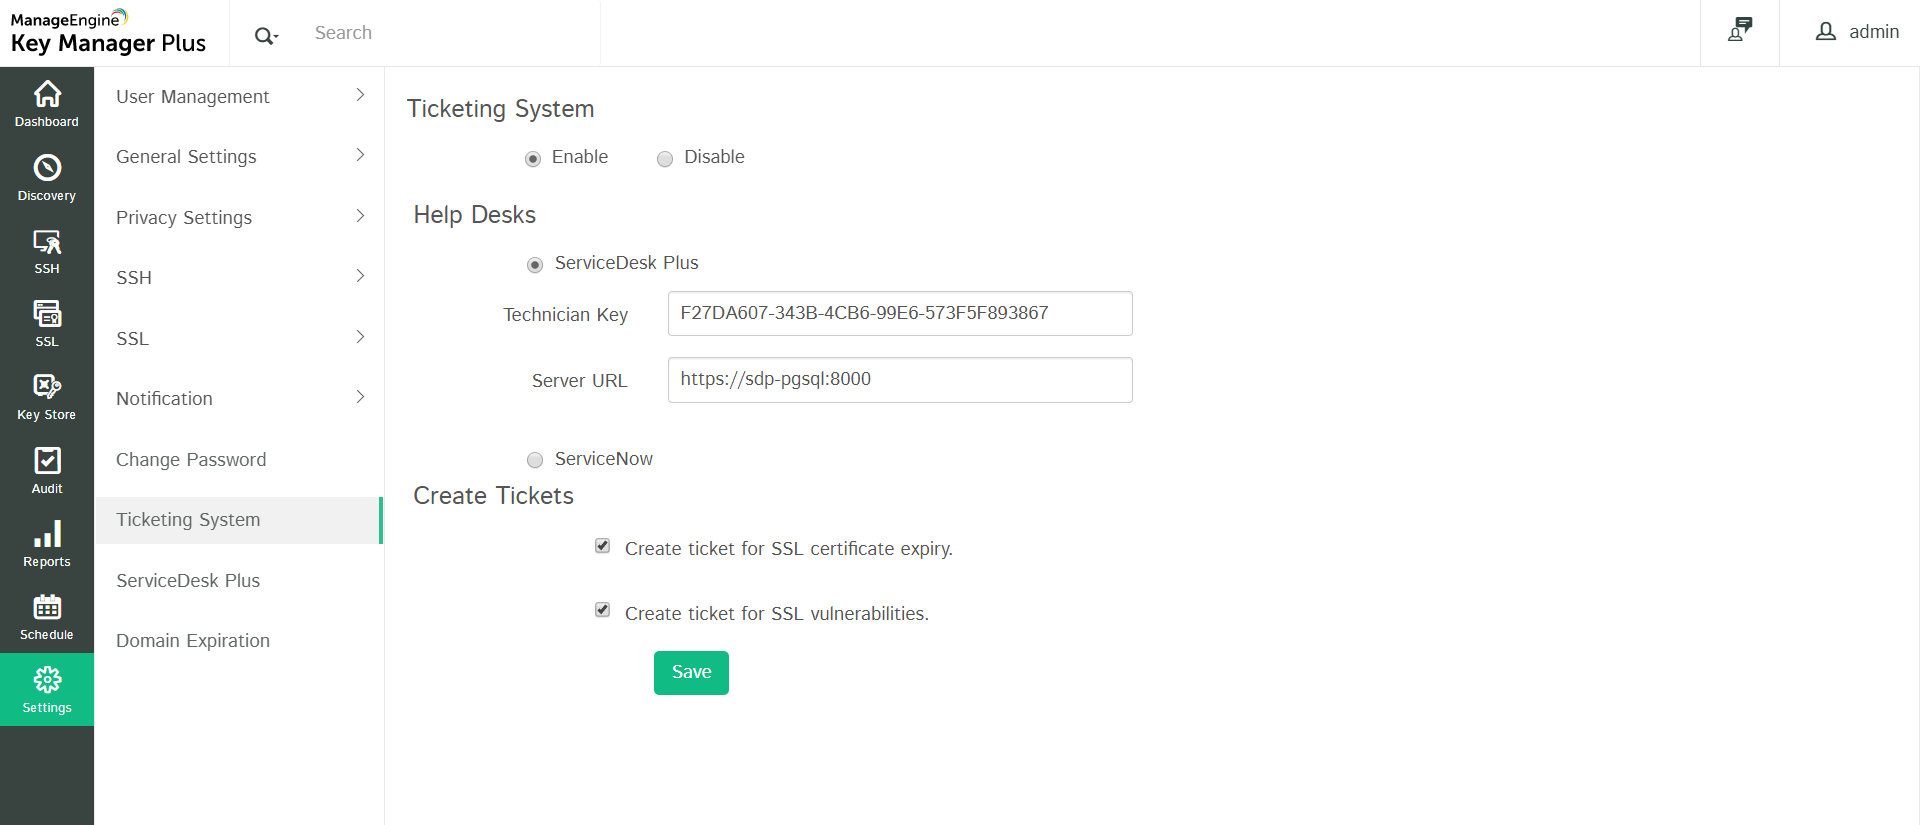Open the Audit checkmark icon
This screenshot has width=1920, height=825.
click(x=47, y=461)
